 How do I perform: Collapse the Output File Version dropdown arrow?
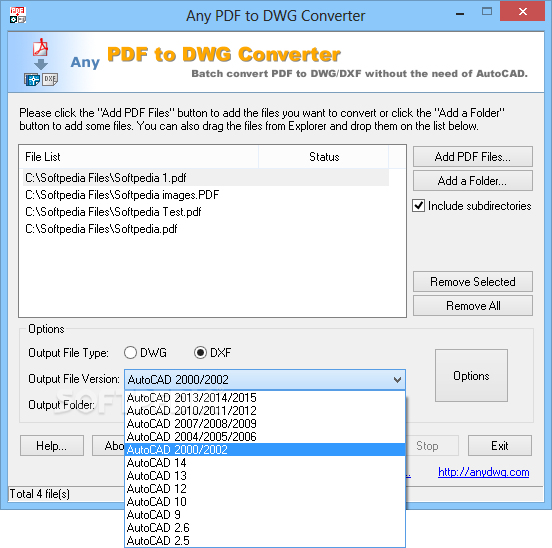397,380
